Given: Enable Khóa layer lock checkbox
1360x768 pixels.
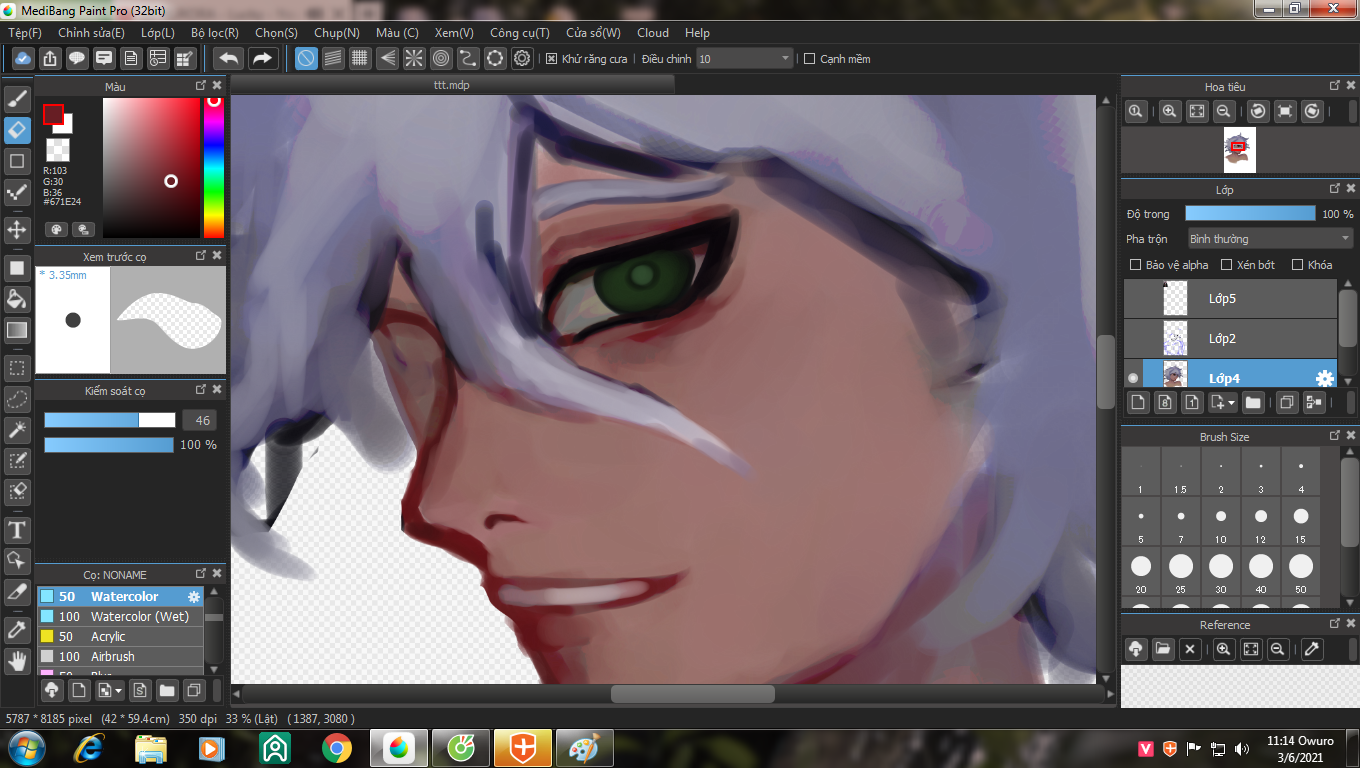Looking at the screenshot, I should point(1297,265).
